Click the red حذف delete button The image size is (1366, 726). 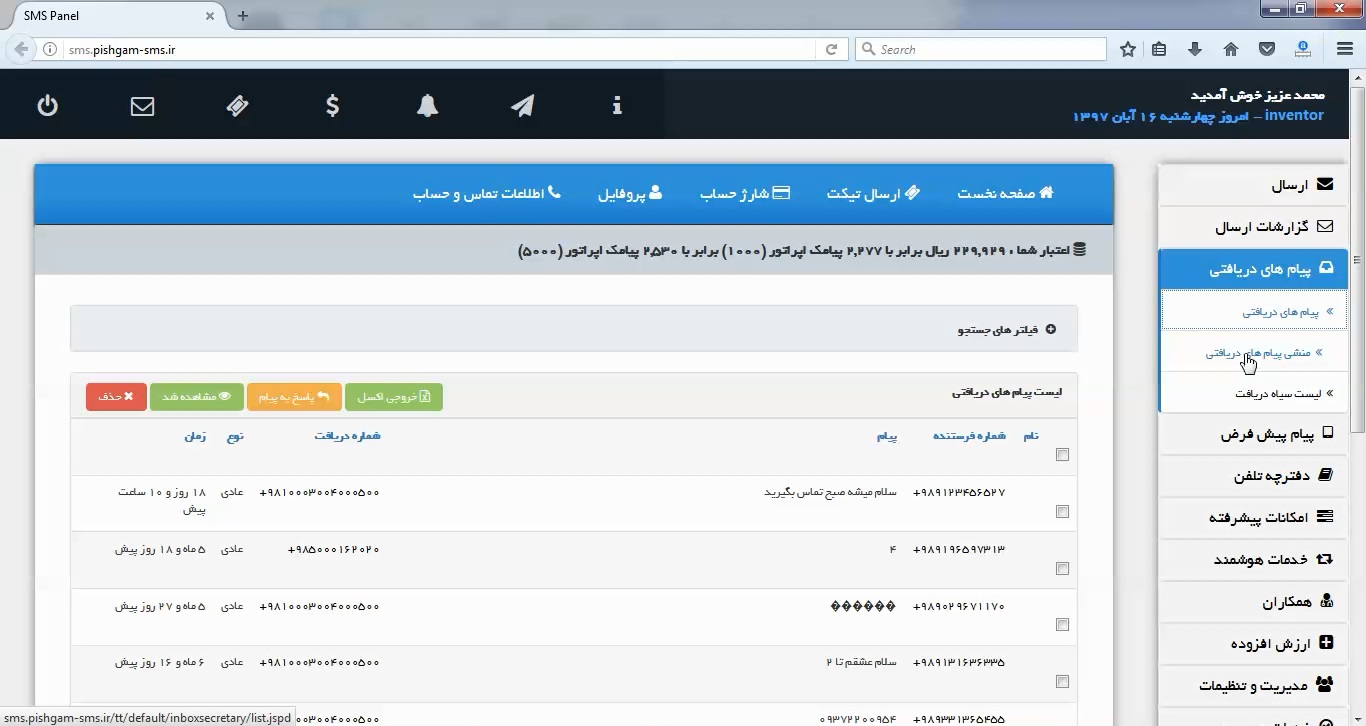[116, 397]
